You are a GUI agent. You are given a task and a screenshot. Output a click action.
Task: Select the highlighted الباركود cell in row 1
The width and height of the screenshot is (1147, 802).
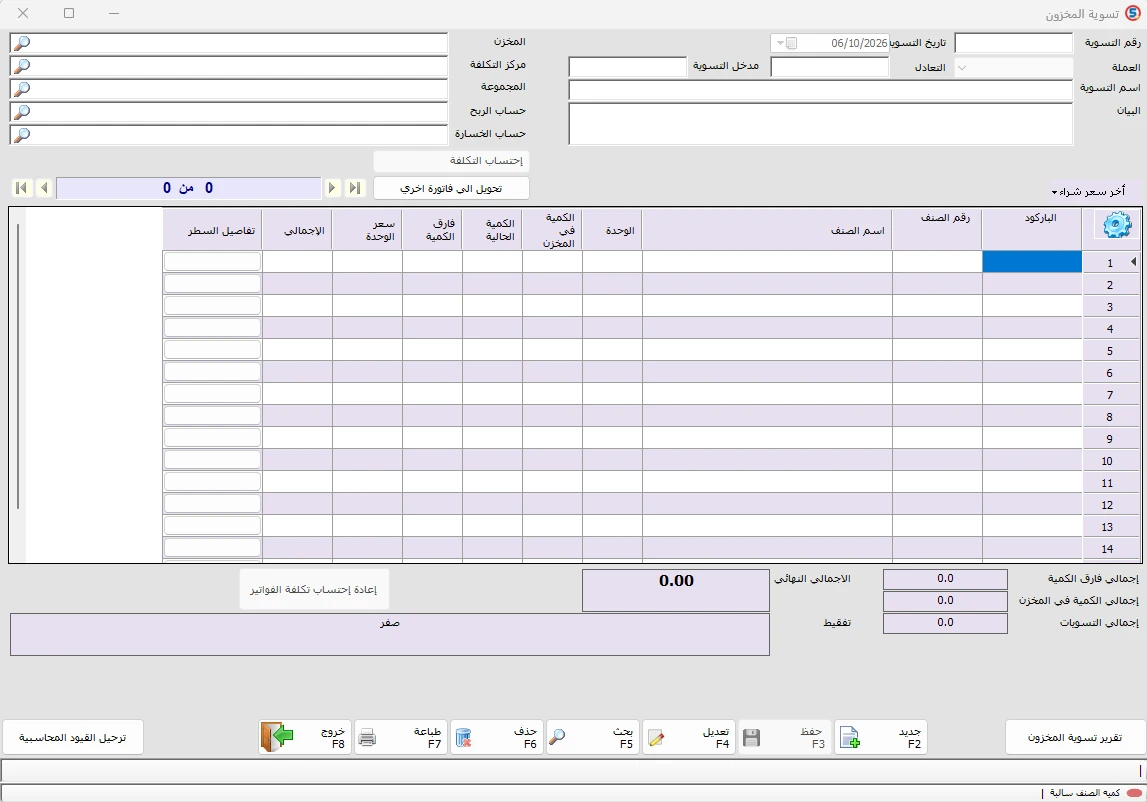[x=1031, y=262]
